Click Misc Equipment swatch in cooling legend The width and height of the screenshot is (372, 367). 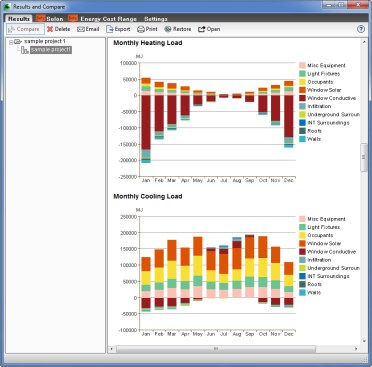(302, 219)
